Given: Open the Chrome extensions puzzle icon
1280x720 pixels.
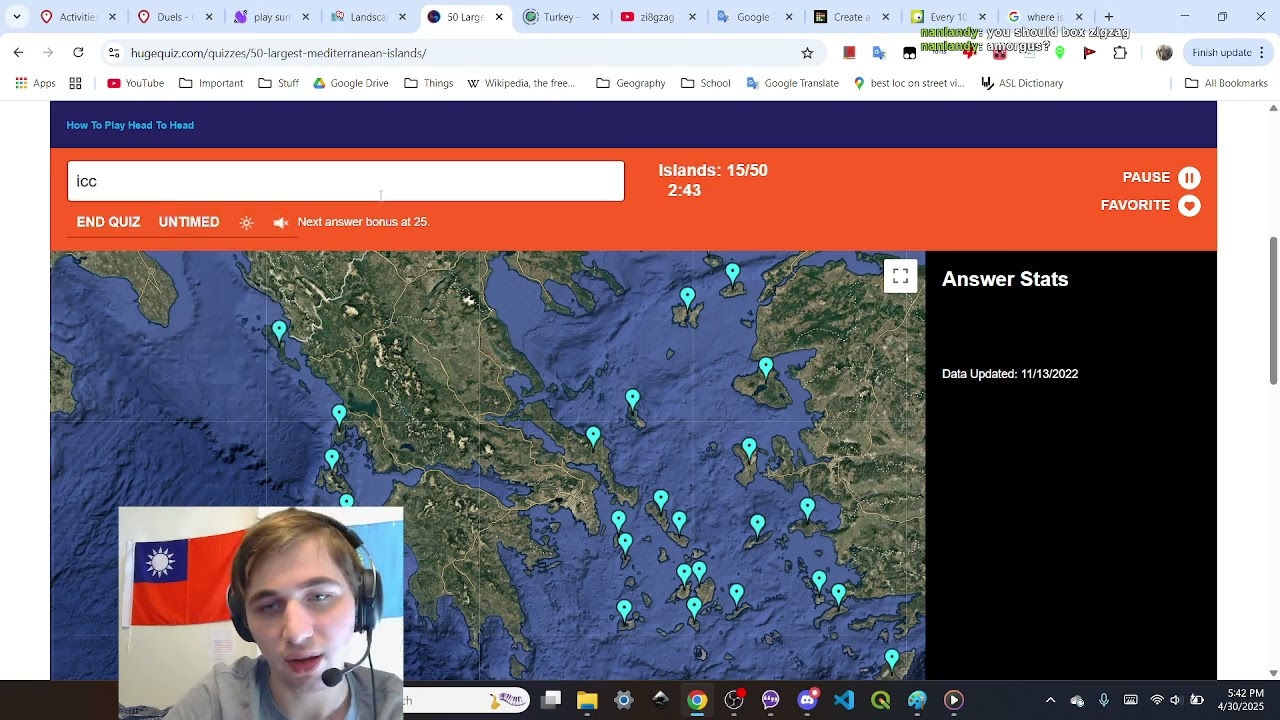Looking at the screenshot, I should (x=1120, y=53).
